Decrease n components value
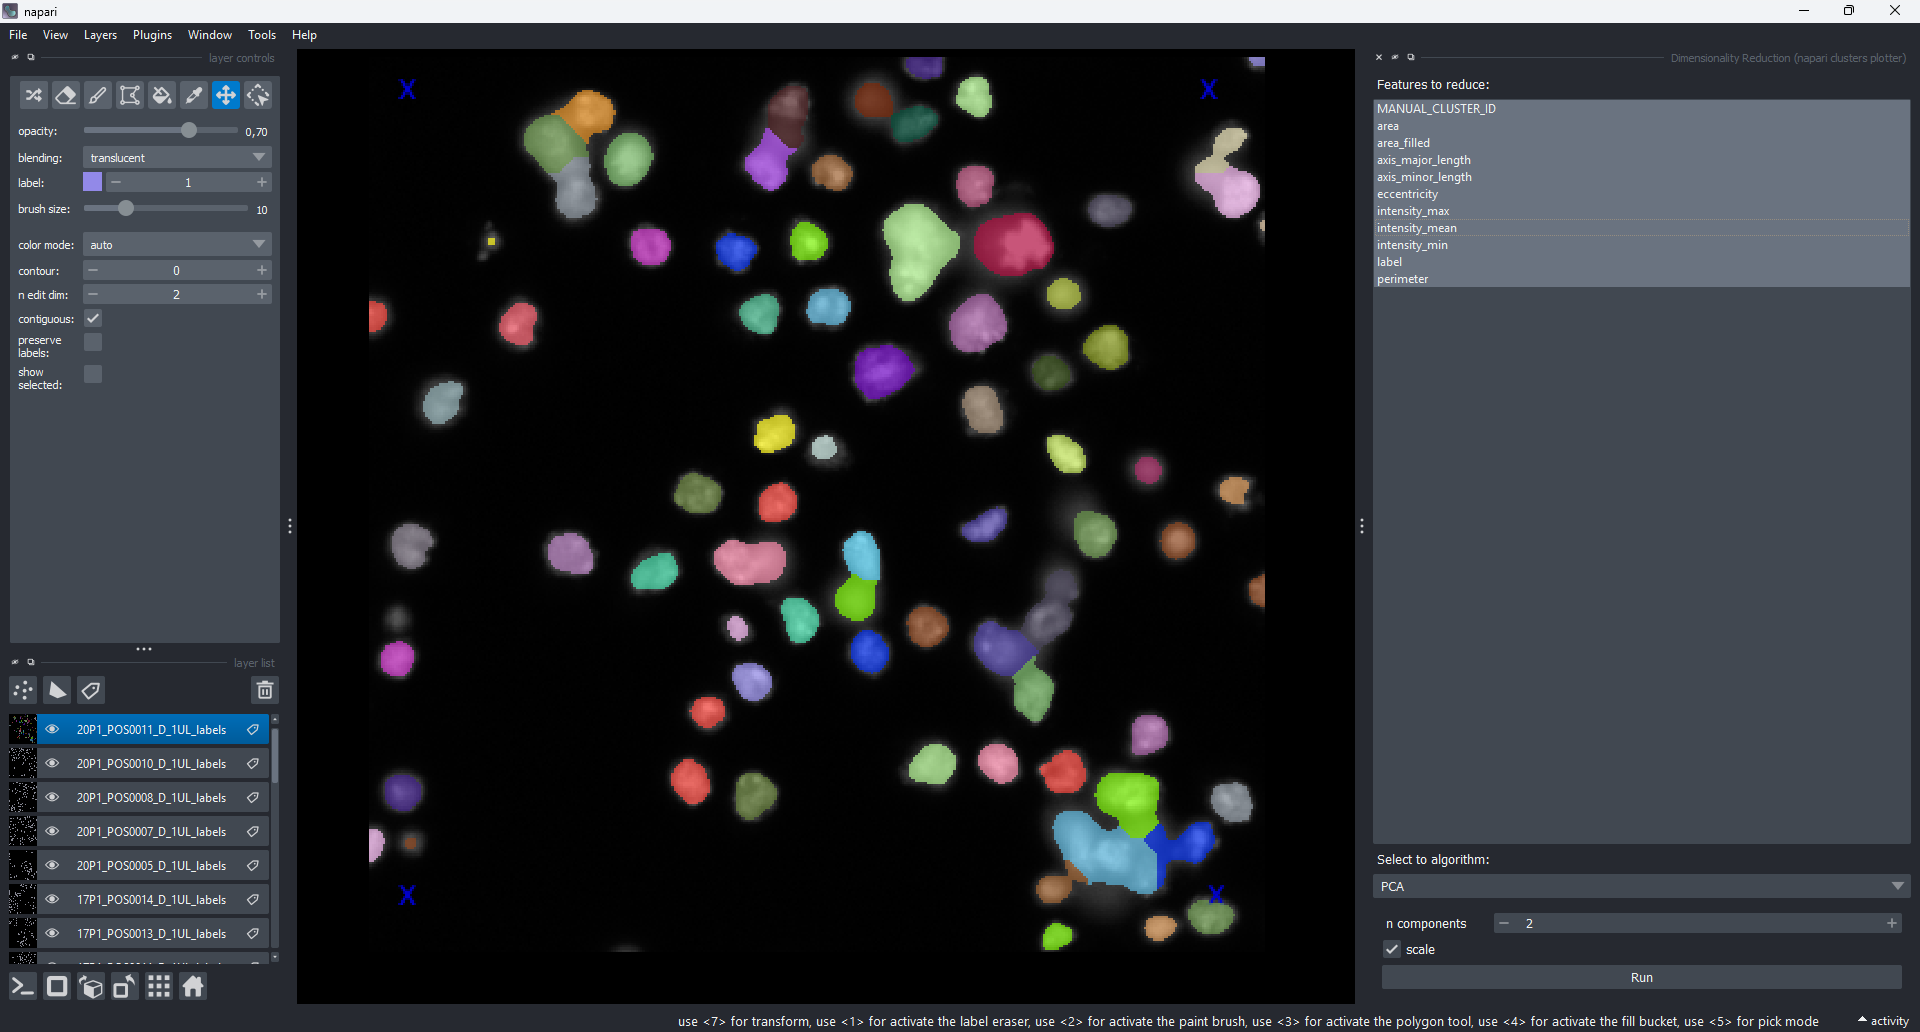The height and width of the screenshot is (1032, 1920). pos(1504,923)
